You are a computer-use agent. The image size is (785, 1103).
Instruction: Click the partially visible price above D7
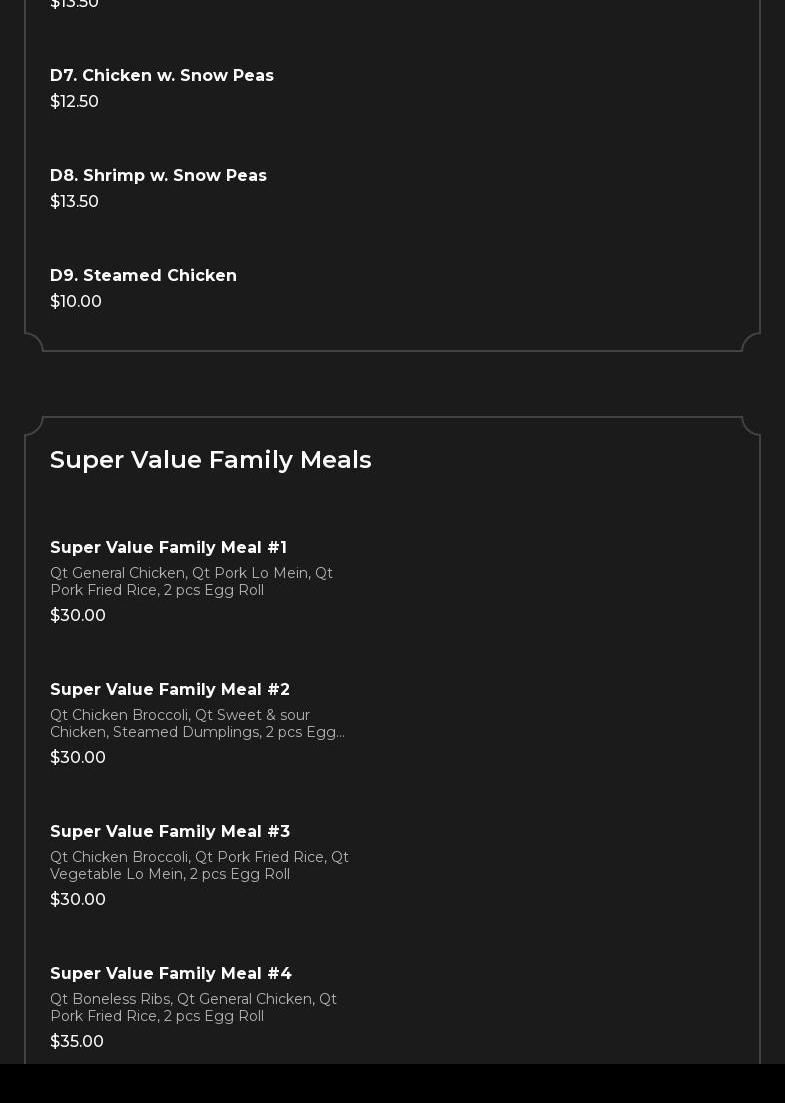tap(75, 4)
